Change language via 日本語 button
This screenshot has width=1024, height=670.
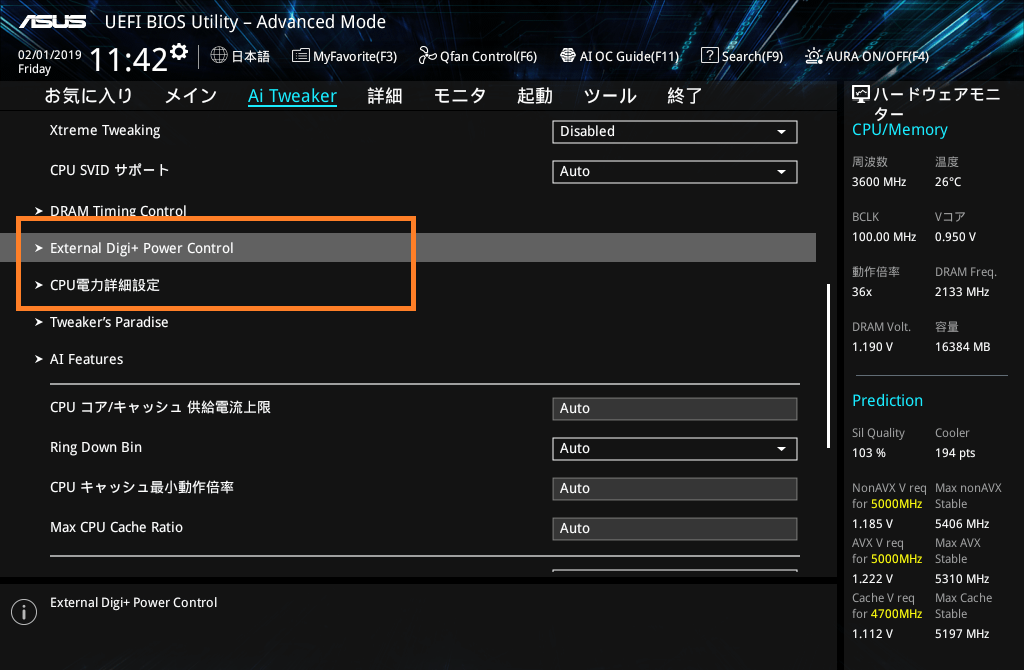(240, 56)
